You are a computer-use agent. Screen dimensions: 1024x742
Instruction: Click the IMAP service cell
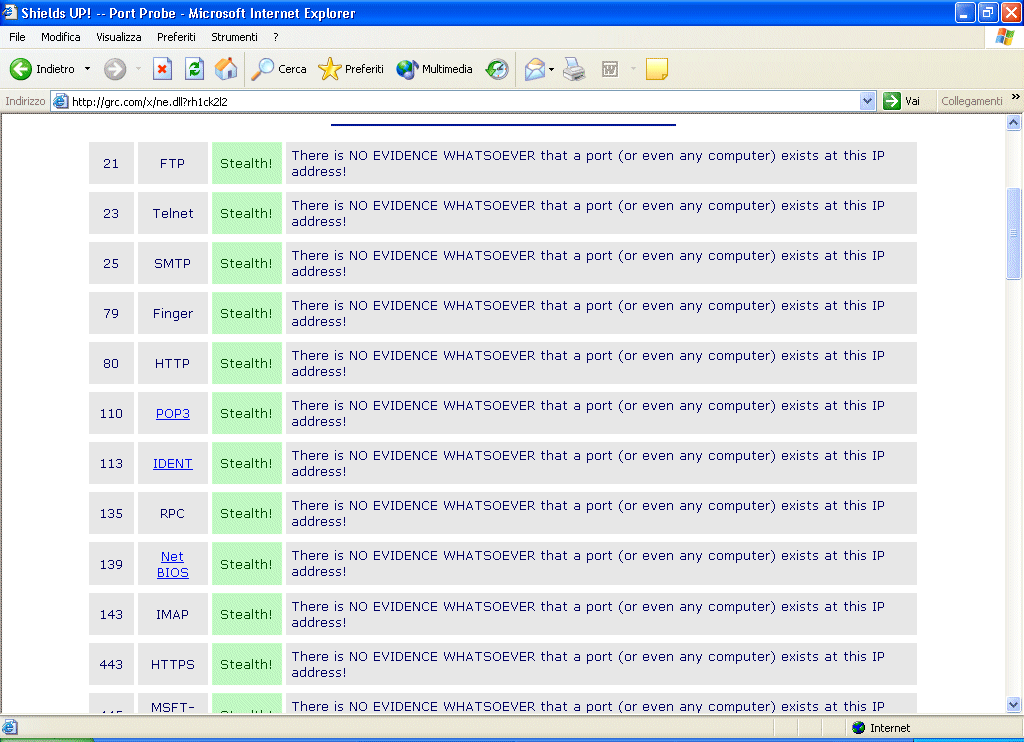click(172, 614)
